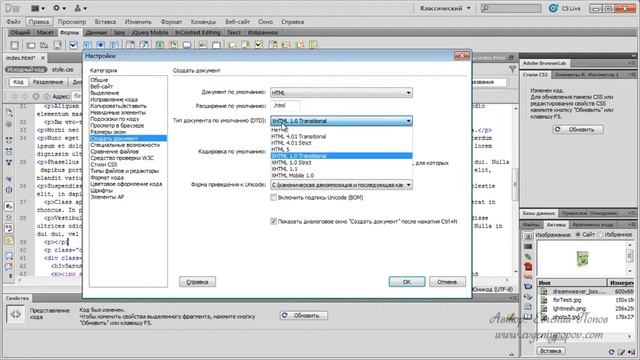Click the CS Live icon
The image size is (640, 360).
[x=553, y=8]
